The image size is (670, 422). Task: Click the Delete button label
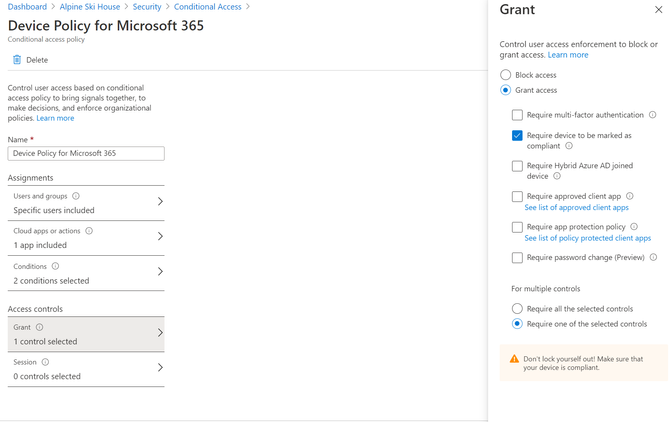point(37,60)
